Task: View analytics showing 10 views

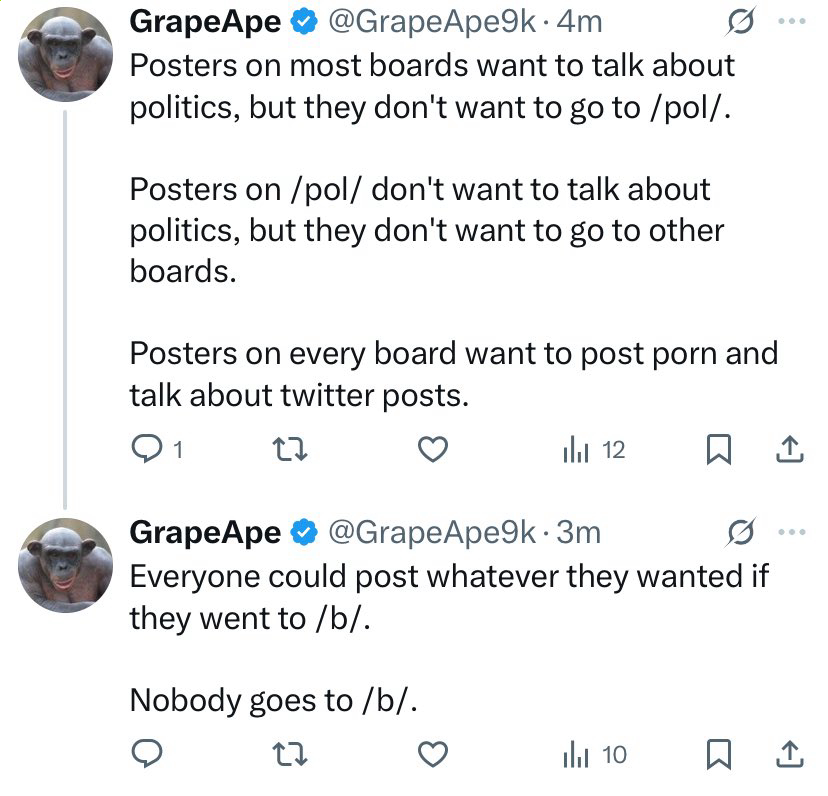Action: (x=595, y=755)
